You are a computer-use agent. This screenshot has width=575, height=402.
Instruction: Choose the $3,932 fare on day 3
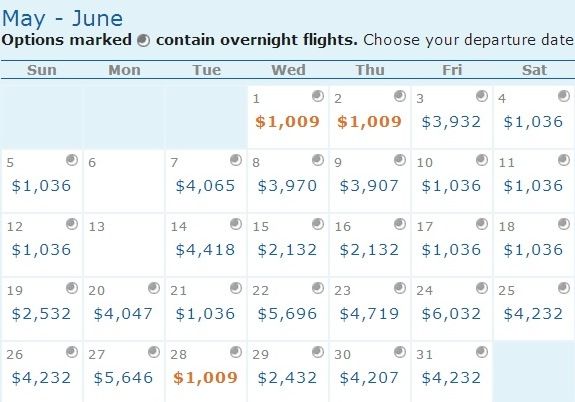click(451, 122)
